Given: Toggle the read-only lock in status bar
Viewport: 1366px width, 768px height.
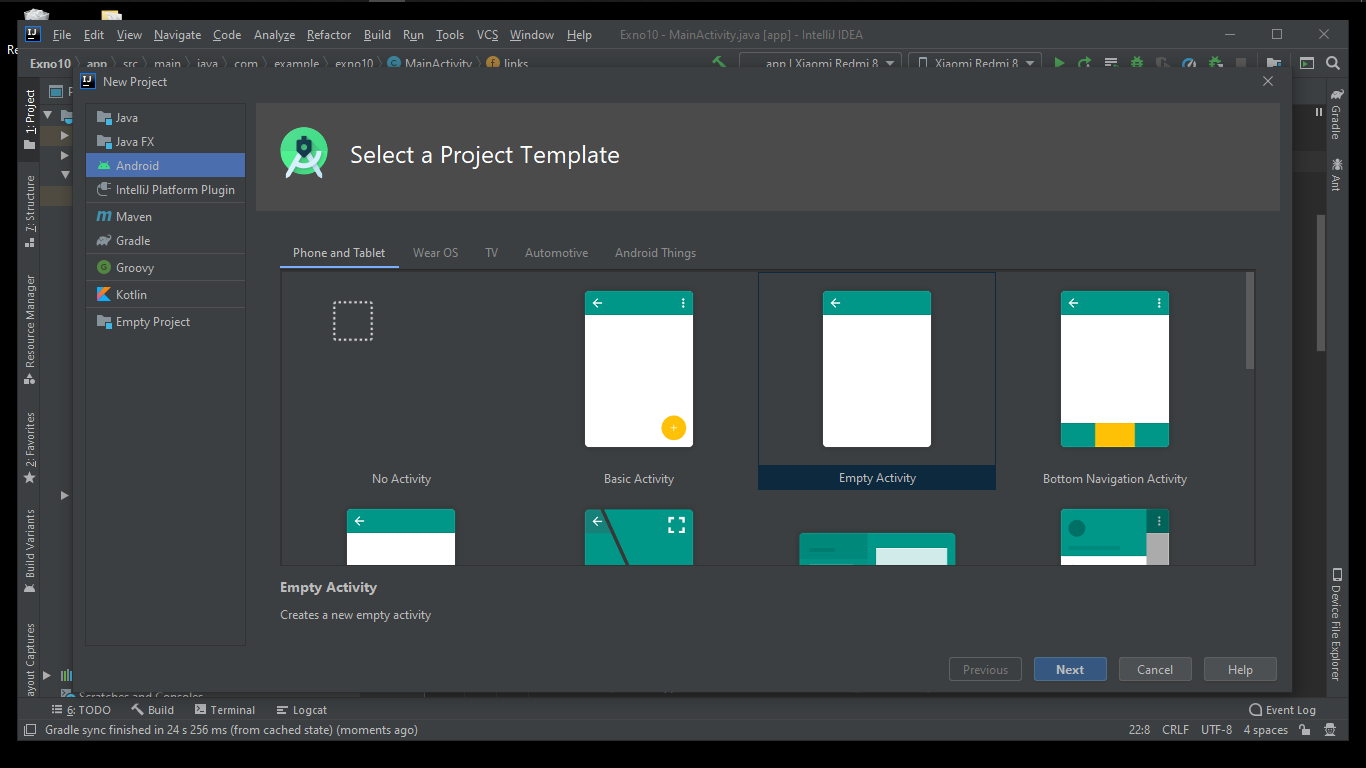Looking at the screenshot, I should click(x=1304, y=730).
